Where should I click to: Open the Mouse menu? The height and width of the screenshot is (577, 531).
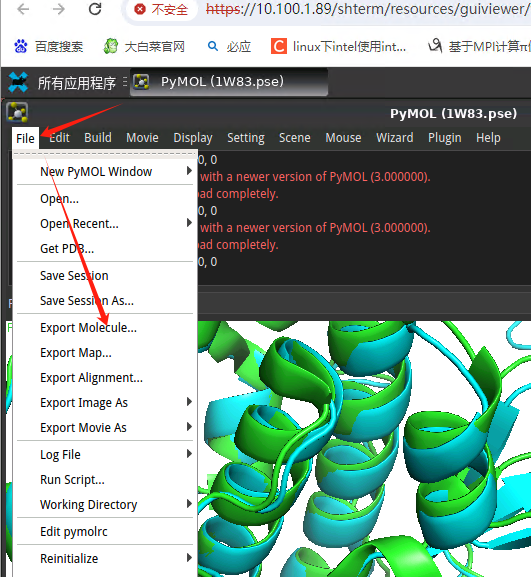(x=343, y=138)
